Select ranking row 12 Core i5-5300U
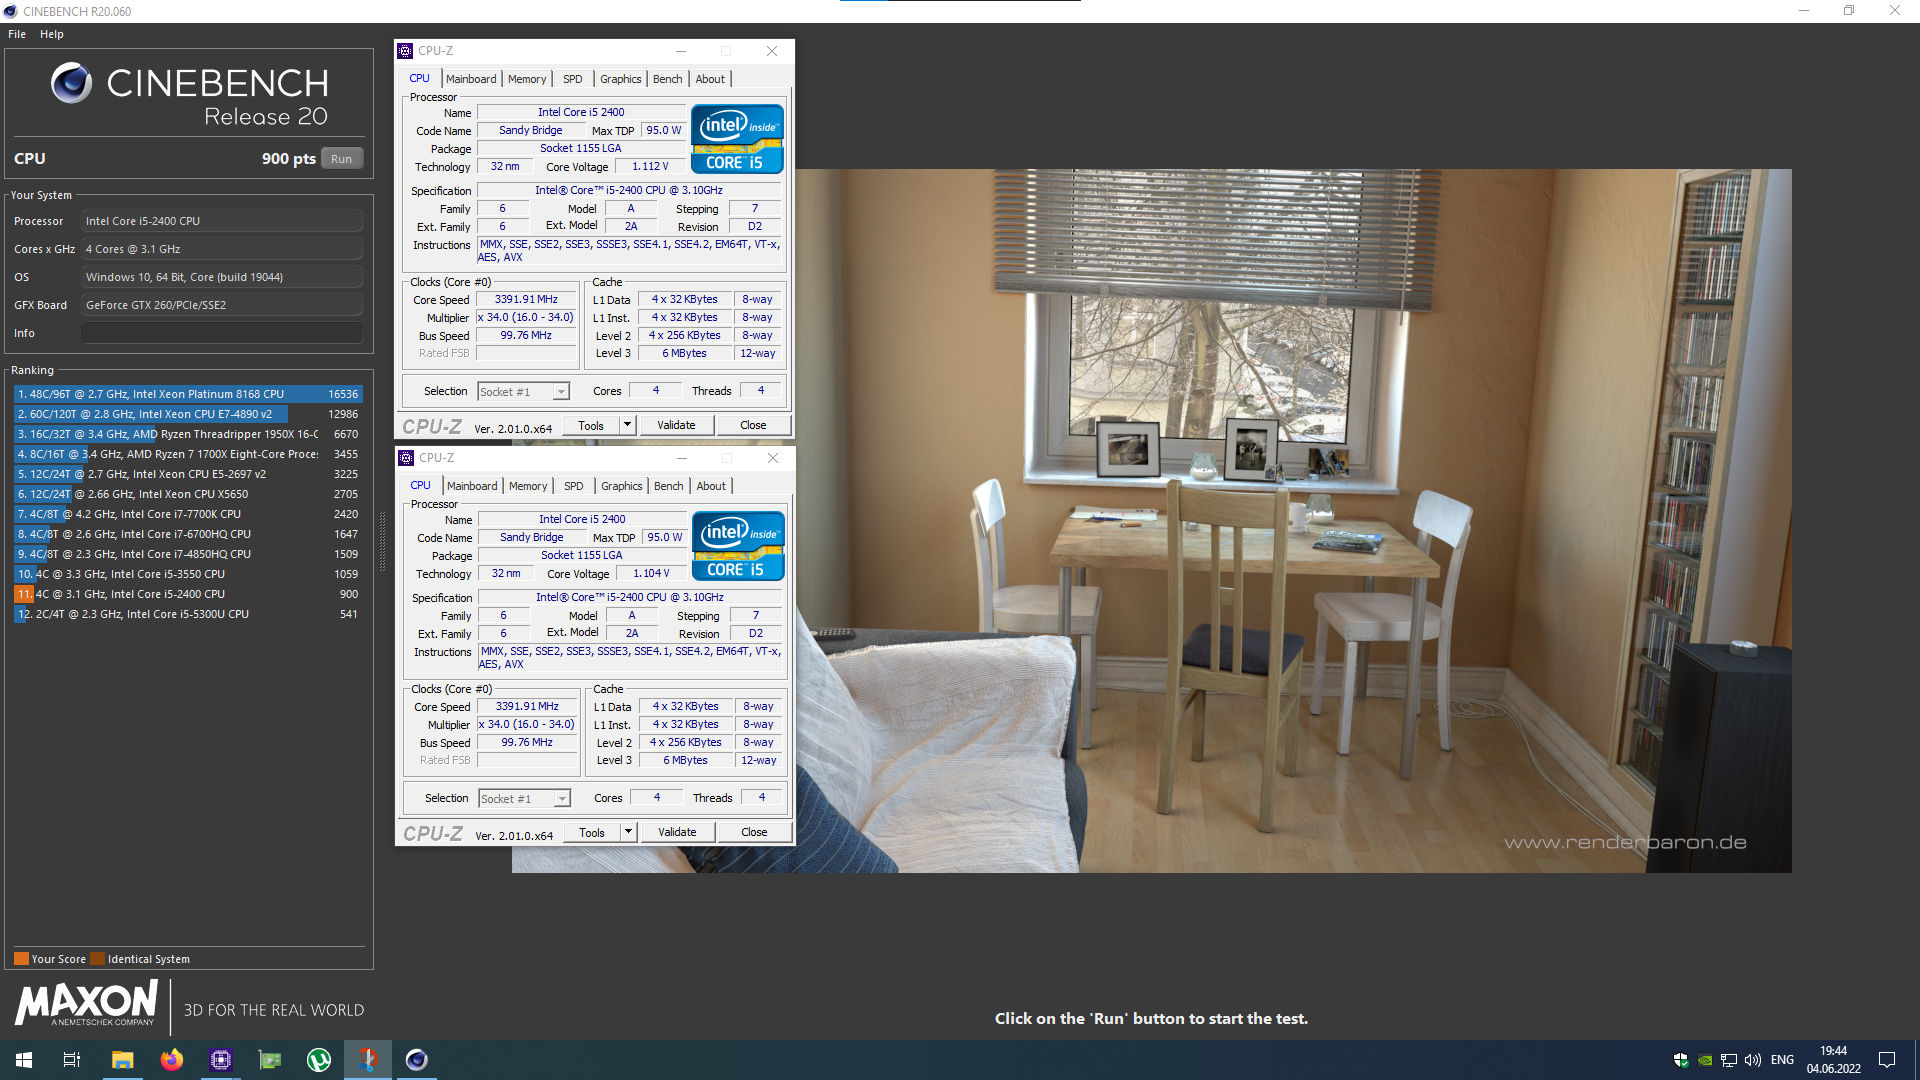1920x1080 pixels. 188,614
